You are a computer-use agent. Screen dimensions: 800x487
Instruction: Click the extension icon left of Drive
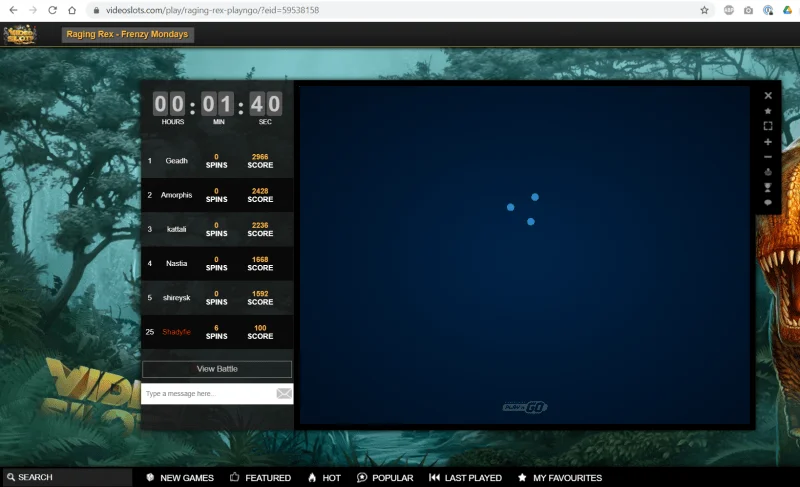(768, 10)
